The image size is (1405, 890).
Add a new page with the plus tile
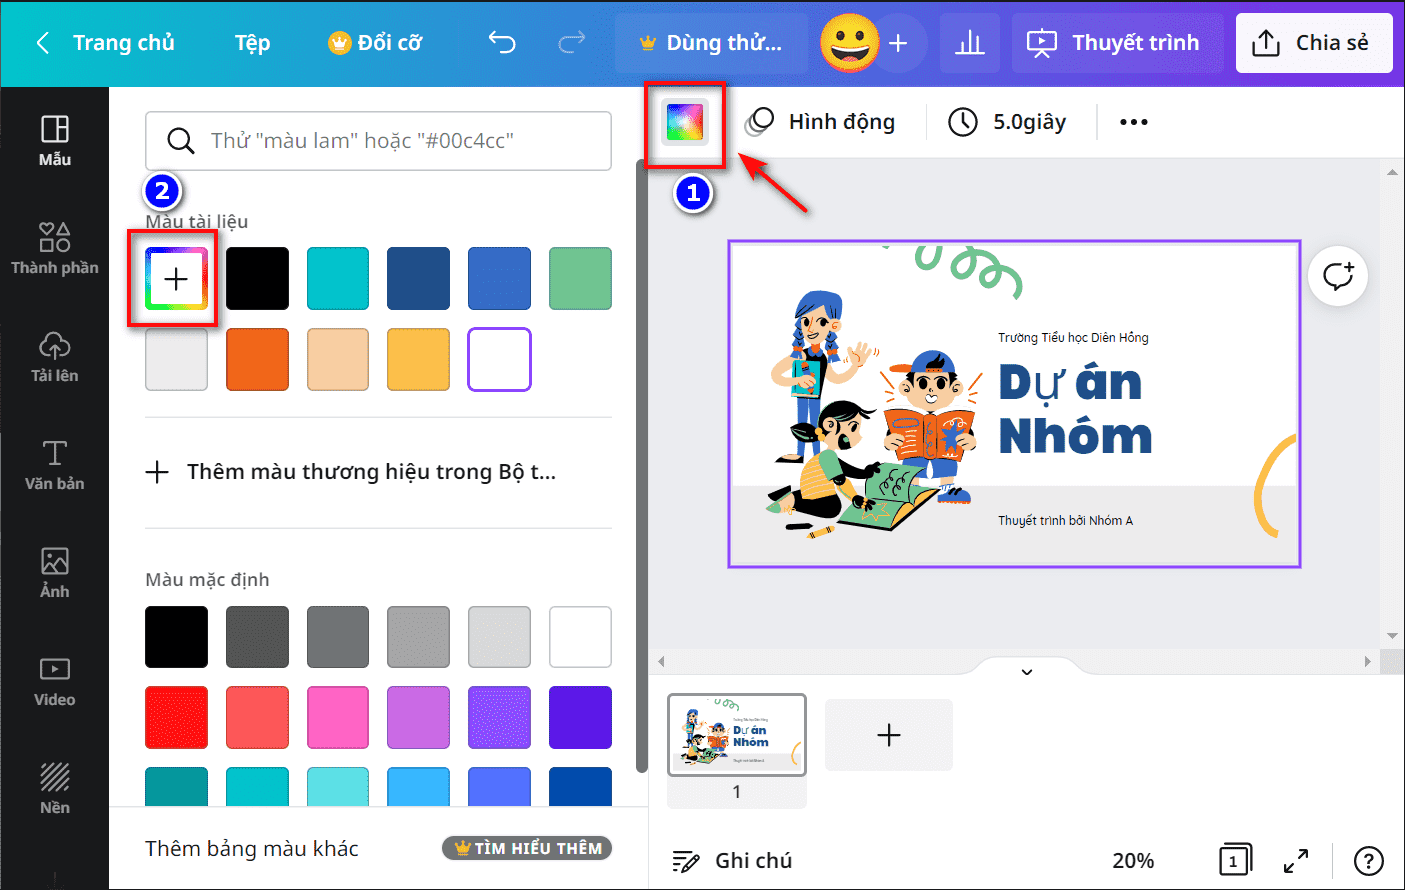click(x=888, y=735)
